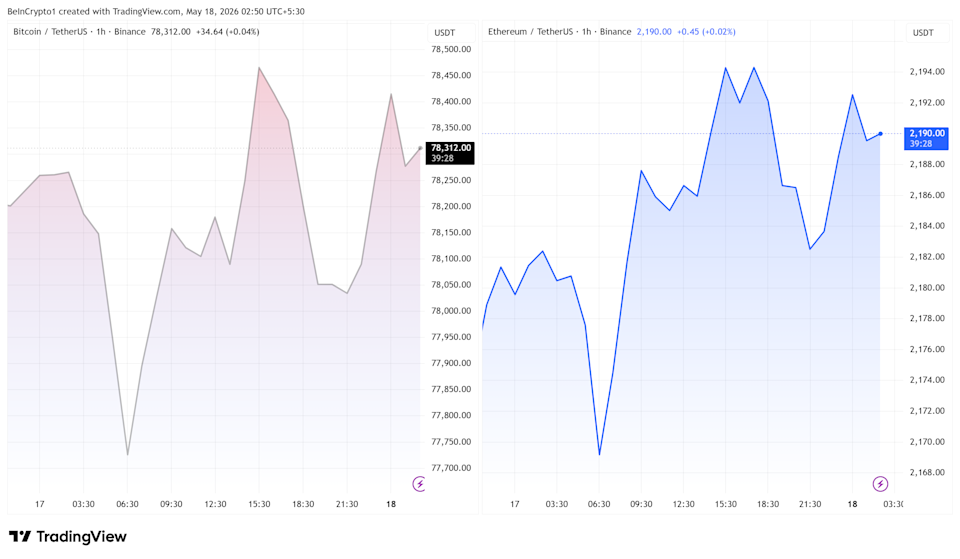Click the 2,184.00 price axis label
The height and width of the screenshot is (559, 960).
927,226
